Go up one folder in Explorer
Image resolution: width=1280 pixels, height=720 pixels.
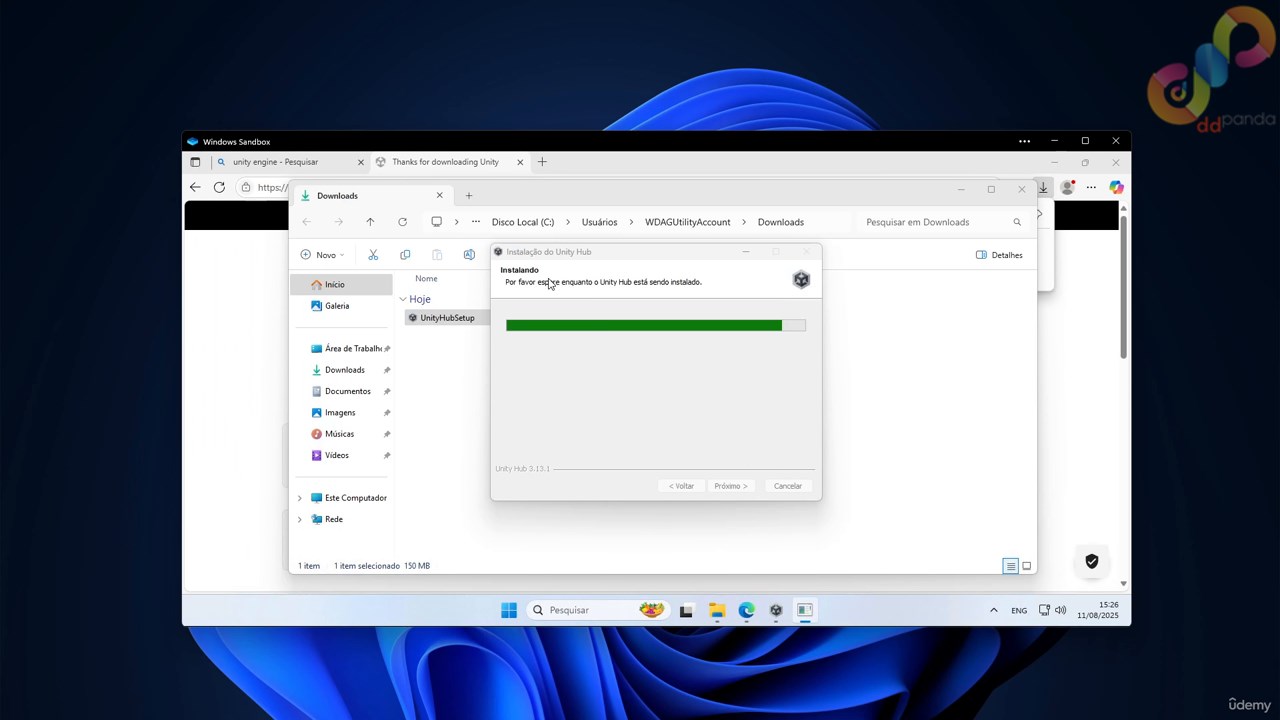[x=370, y=222]
